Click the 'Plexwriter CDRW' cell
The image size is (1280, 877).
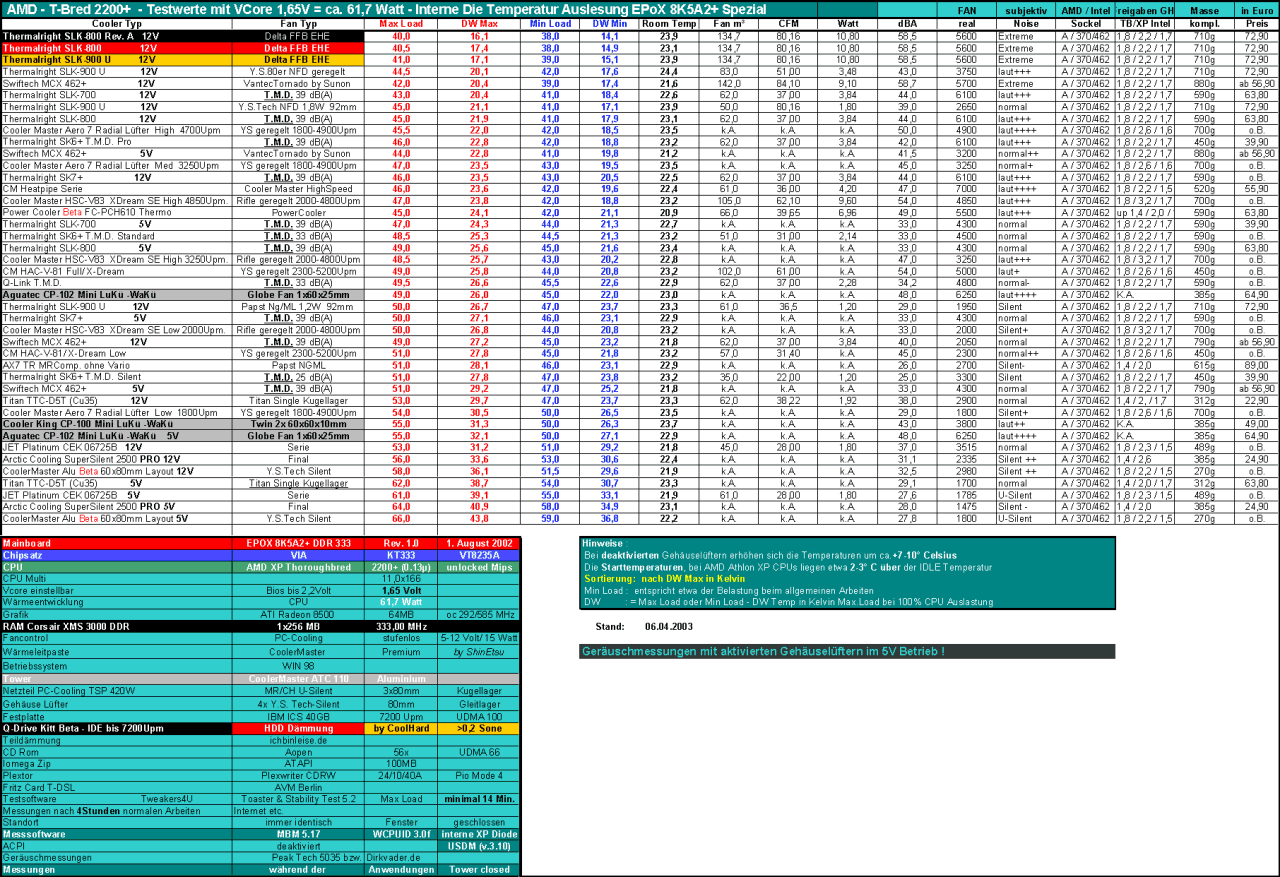(298, 775)
